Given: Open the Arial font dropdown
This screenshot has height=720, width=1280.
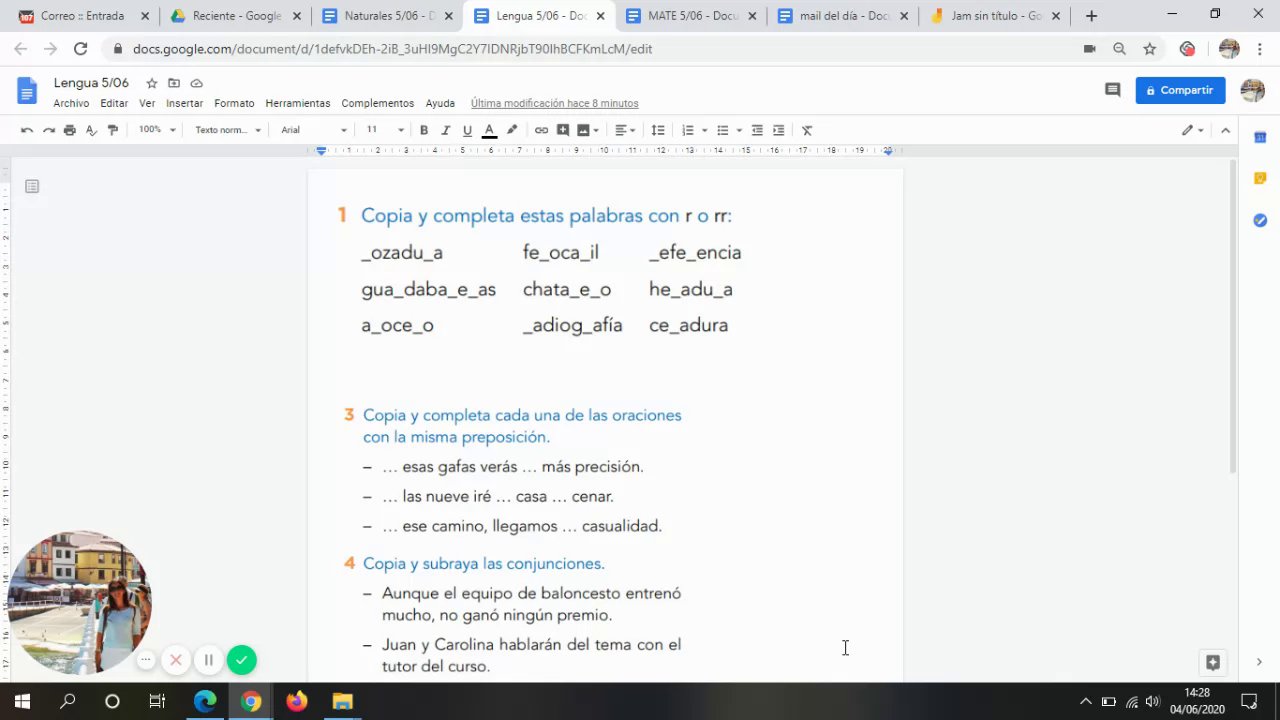Looking at the screenshot, I should click(314, 130).
